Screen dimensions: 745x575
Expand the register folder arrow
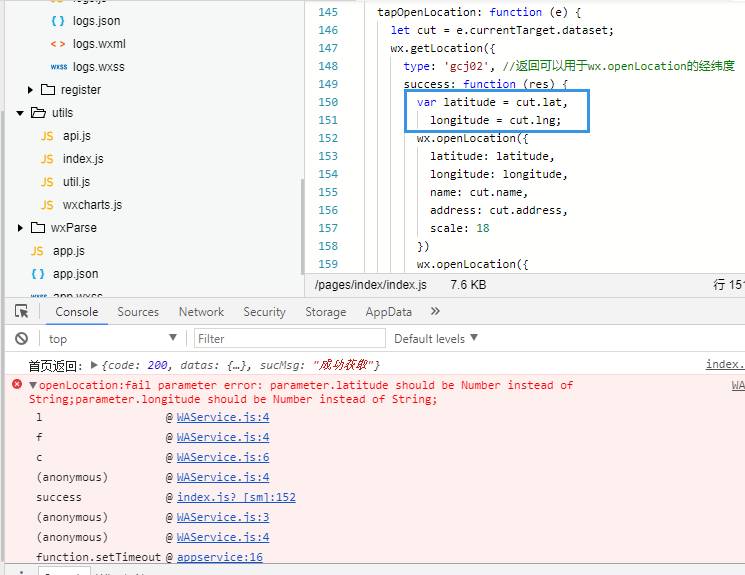click(x=30, y=90)
